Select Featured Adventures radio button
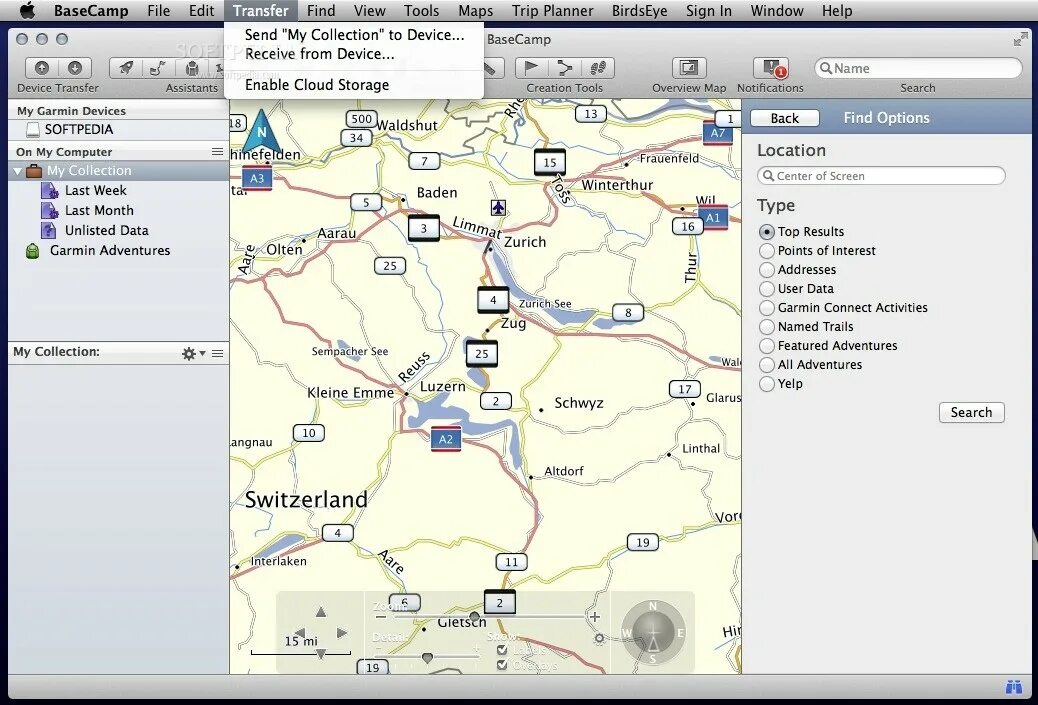This screenshot has width=1038, height=705. pos(767,346)
